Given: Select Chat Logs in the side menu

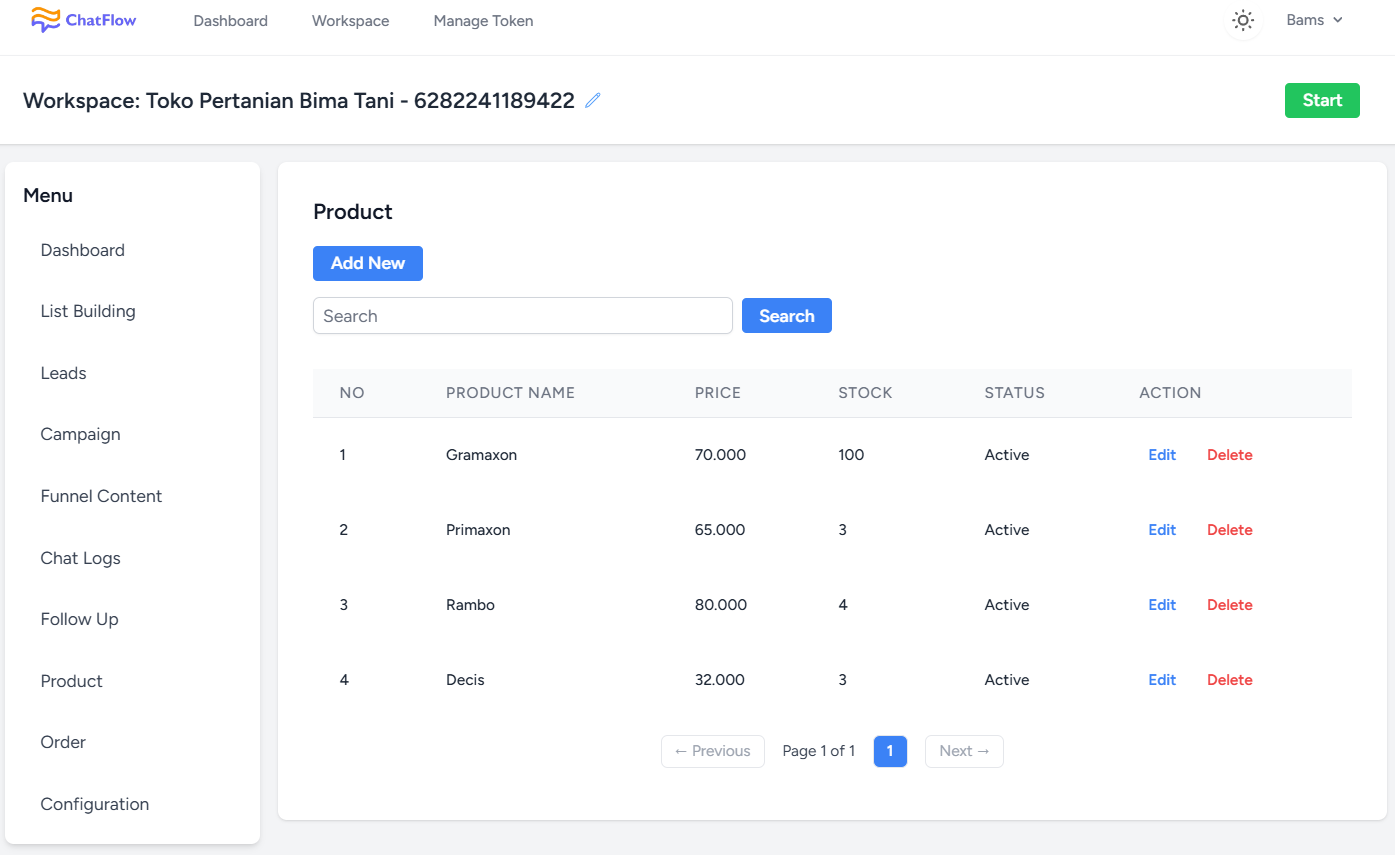Looking at the screenshot, I should coord(81,558).
